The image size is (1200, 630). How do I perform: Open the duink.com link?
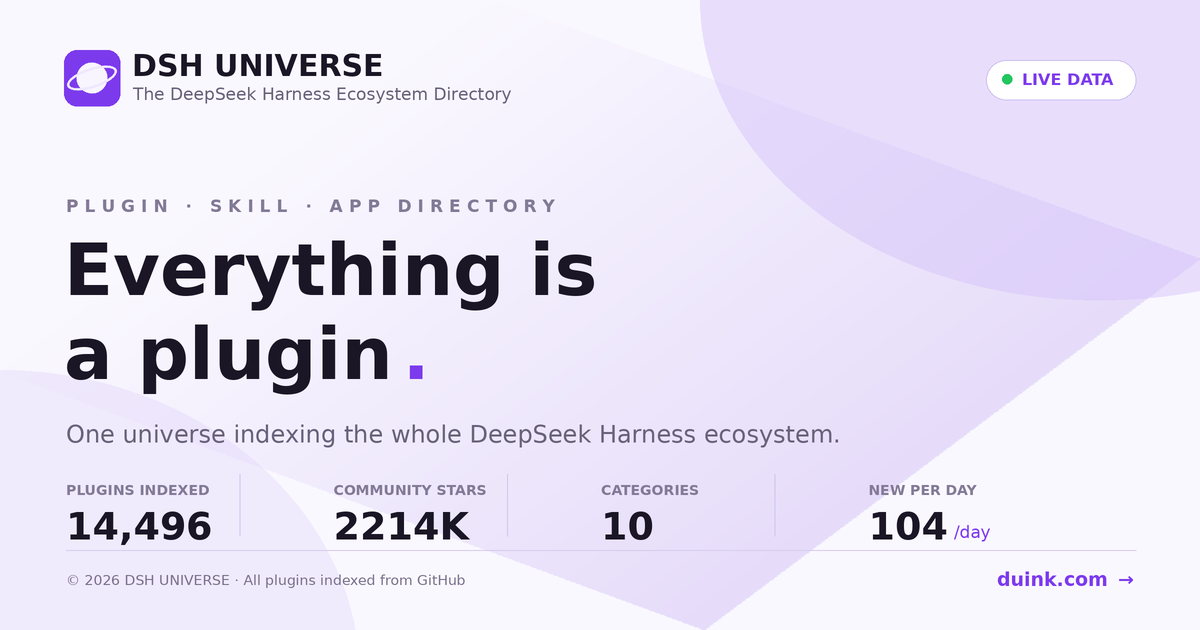1065,580
